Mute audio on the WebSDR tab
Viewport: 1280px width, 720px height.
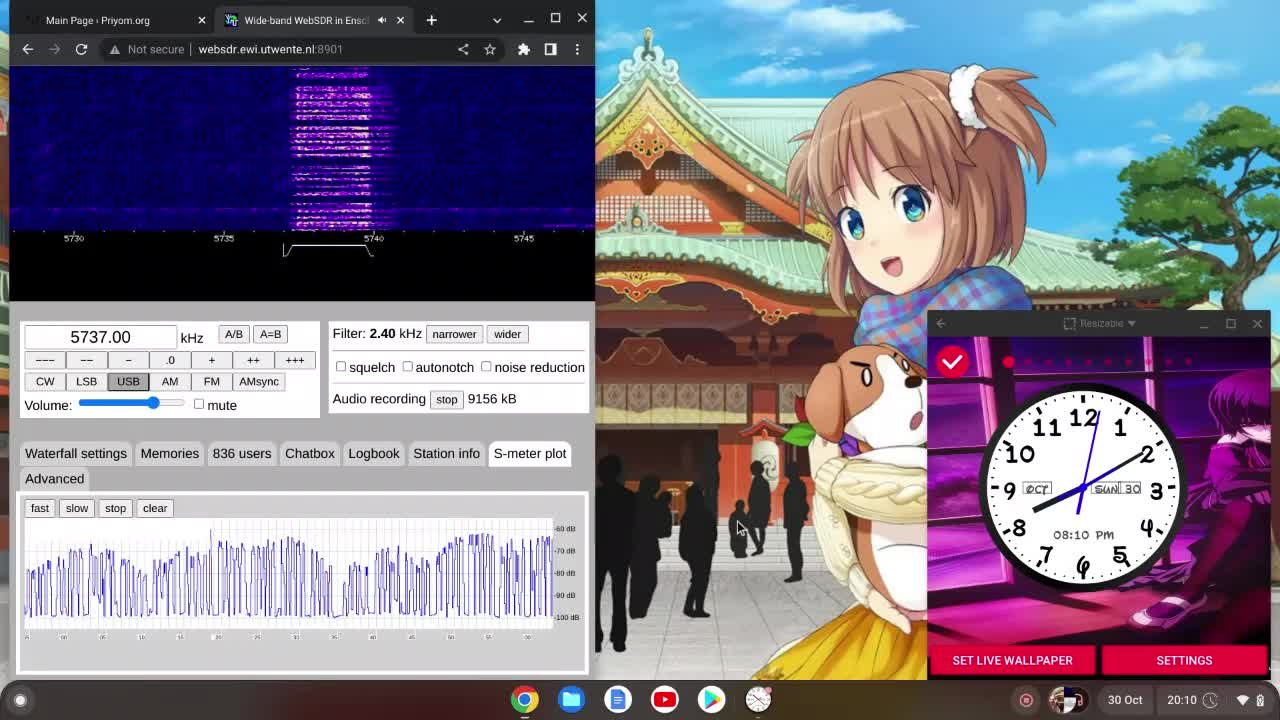tap(382, 20)
